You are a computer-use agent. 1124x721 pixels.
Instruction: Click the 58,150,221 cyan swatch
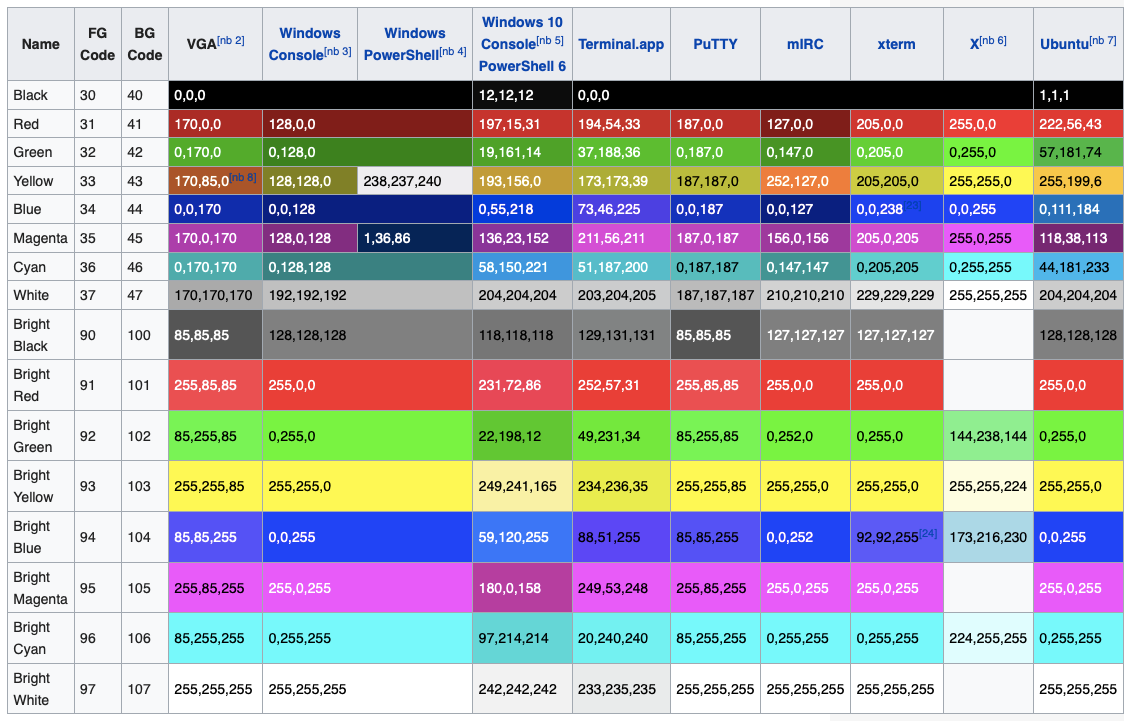pyautogui.click(x=523, y=267)
